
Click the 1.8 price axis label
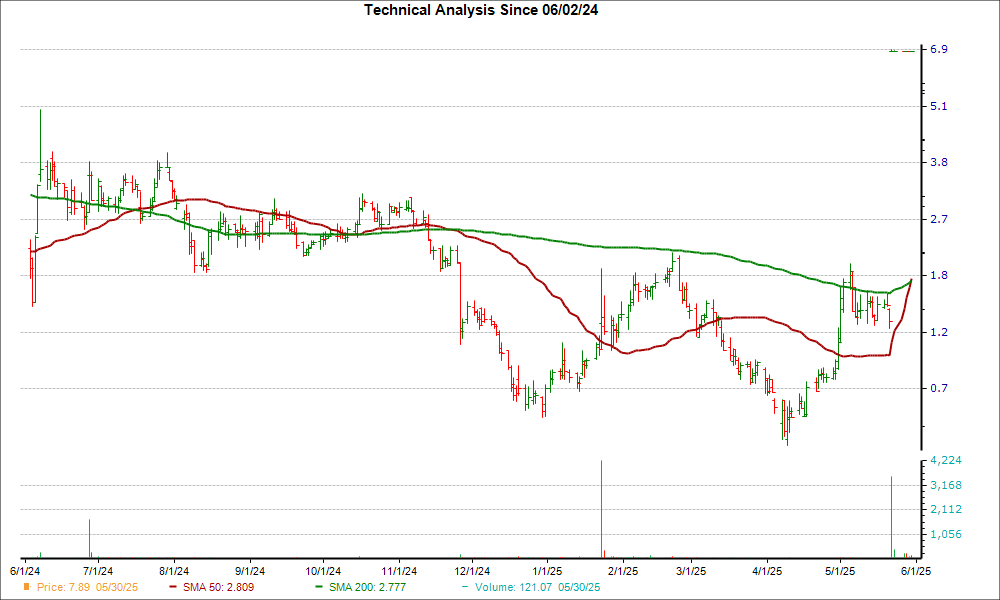pos(939,275)
